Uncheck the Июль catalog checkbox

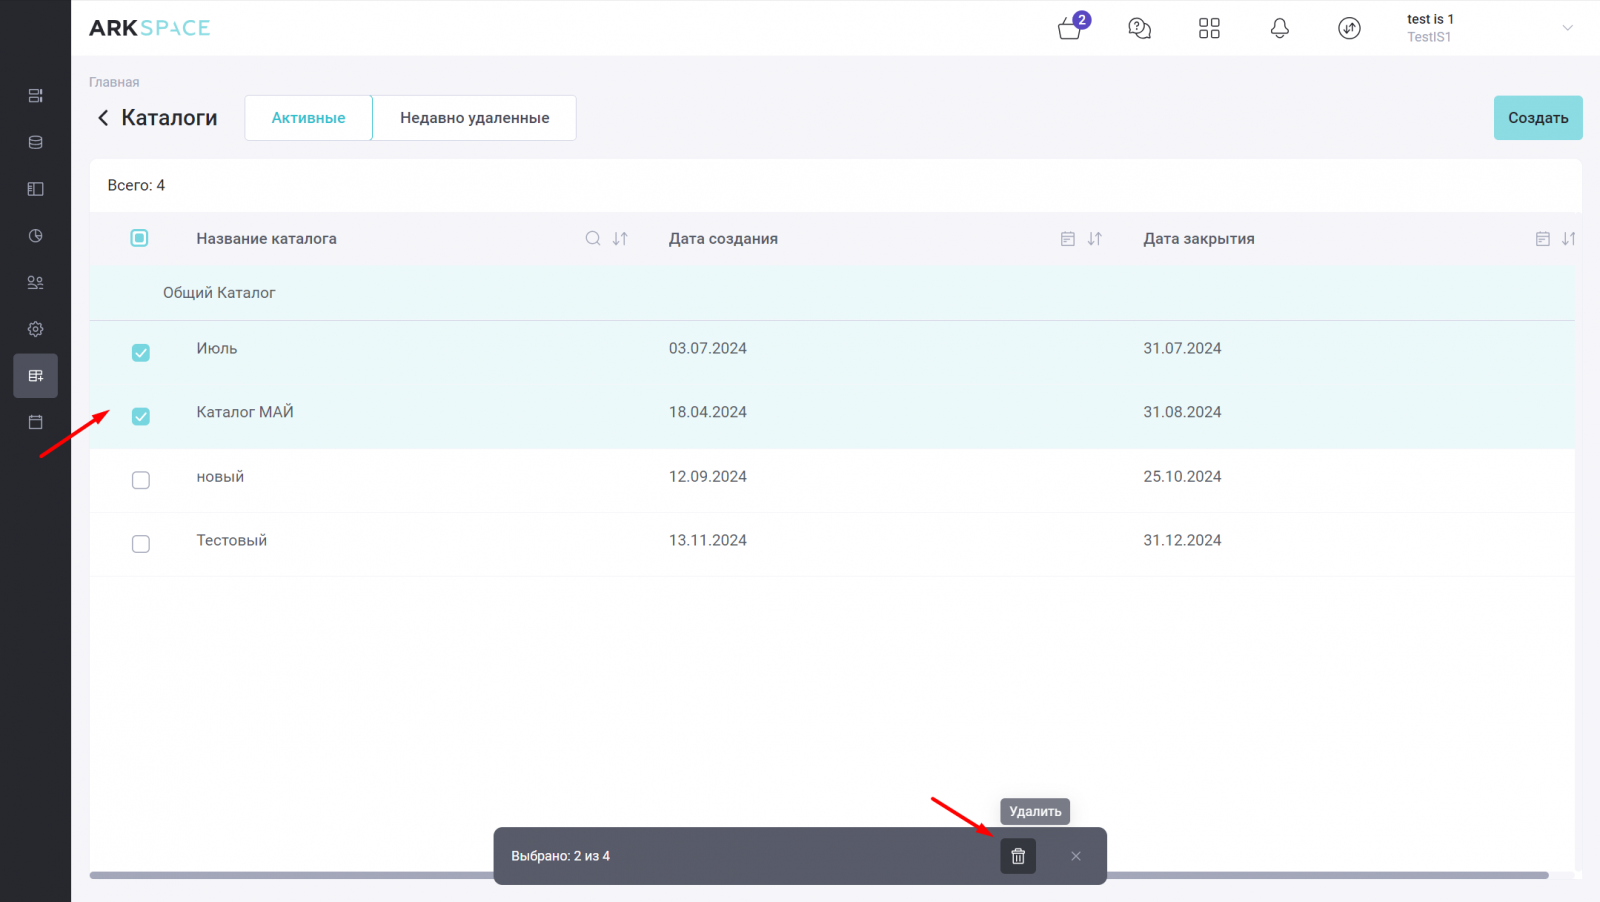point(141,353)
